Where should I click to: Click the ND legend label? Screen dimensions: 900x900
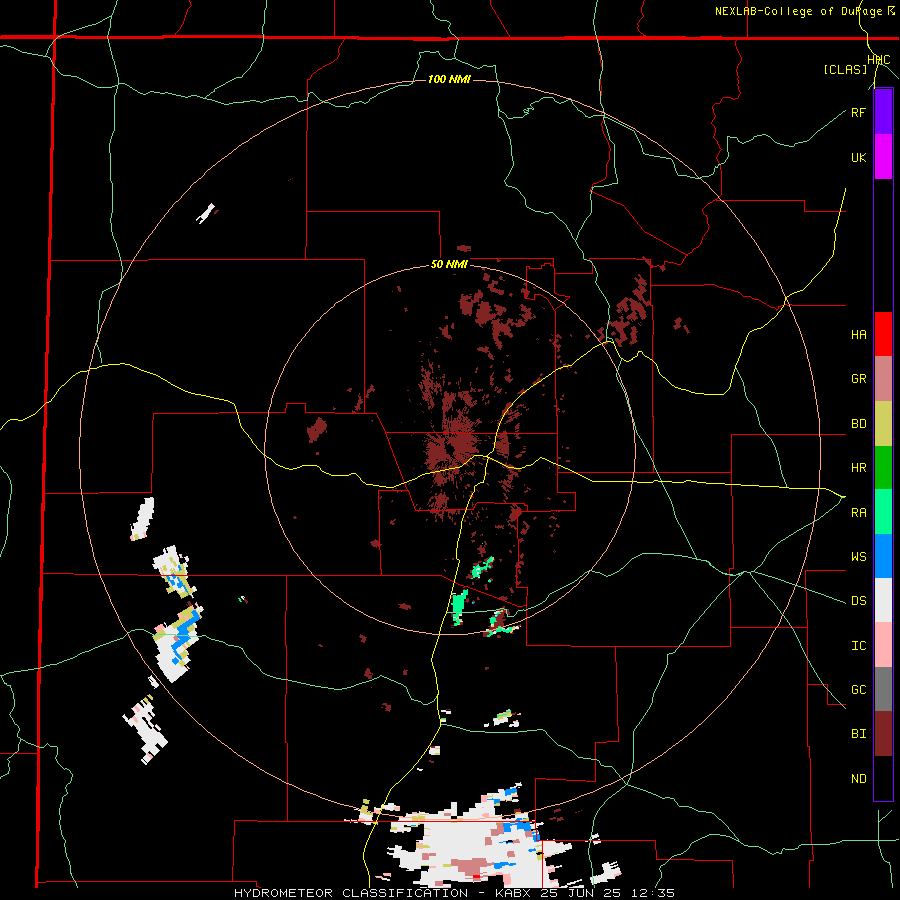tap(858, 779)
